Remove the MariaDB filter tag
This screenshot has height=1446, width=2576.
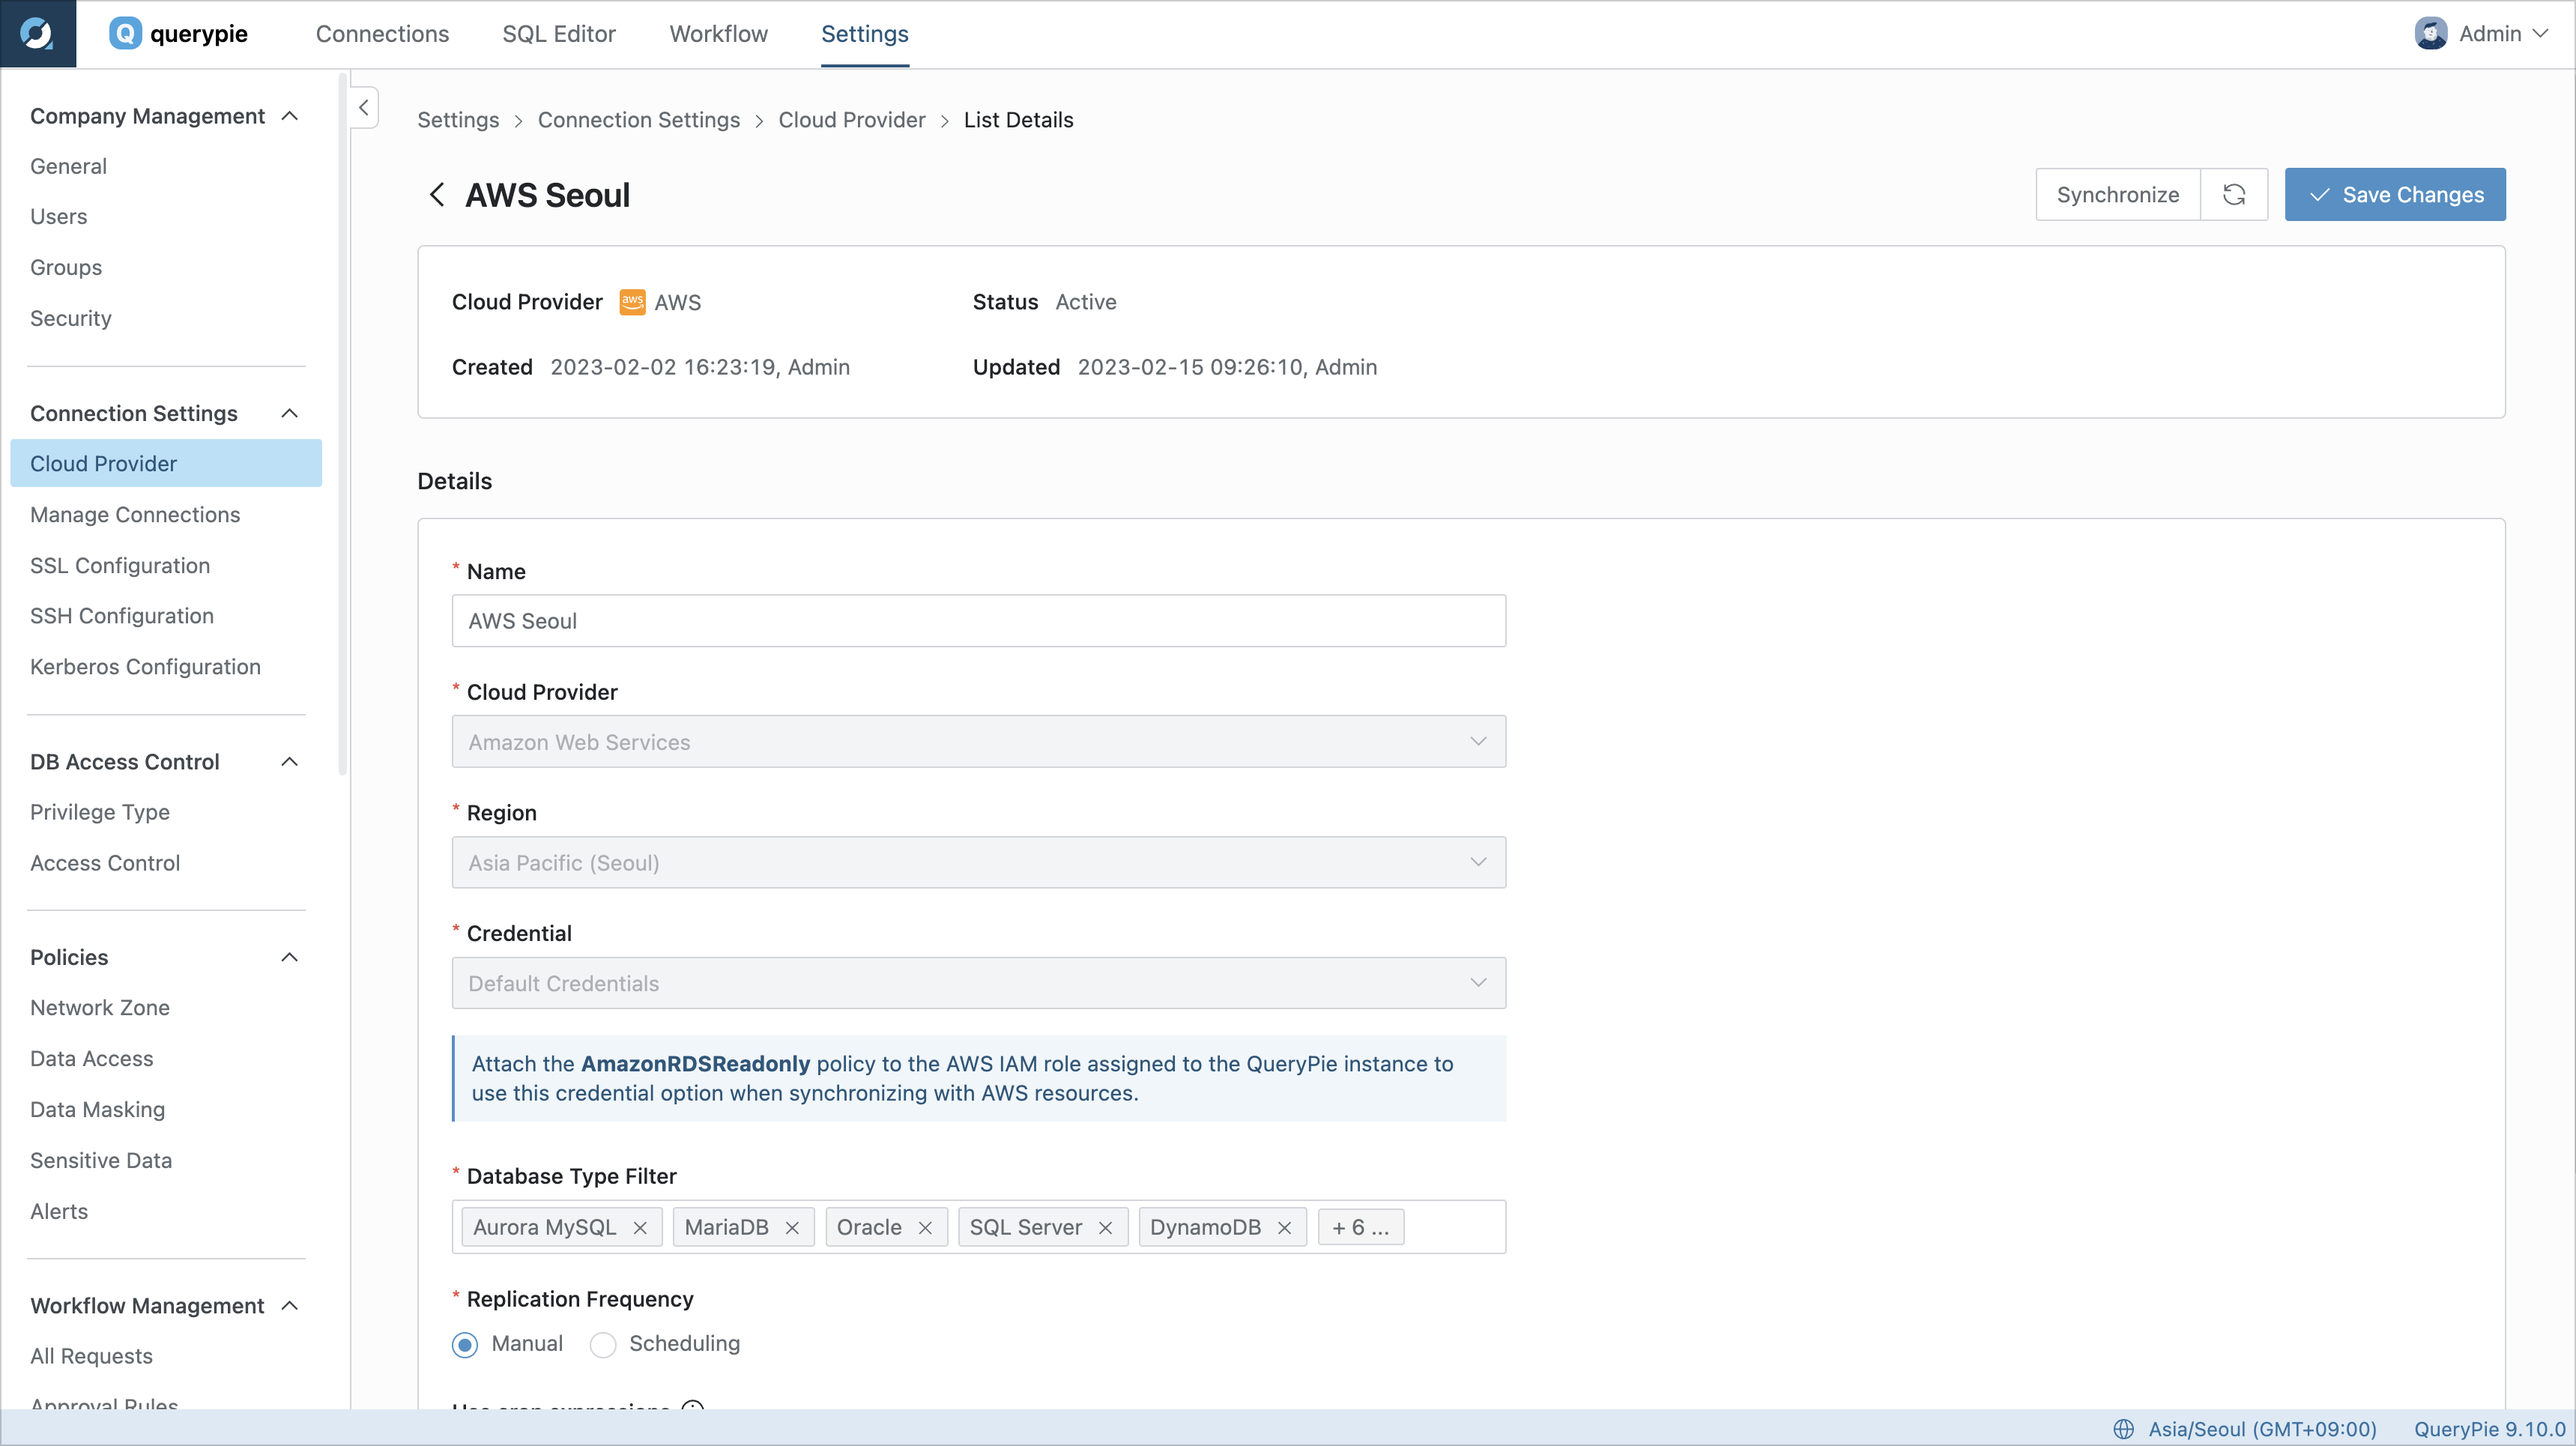coord(792,1228)
